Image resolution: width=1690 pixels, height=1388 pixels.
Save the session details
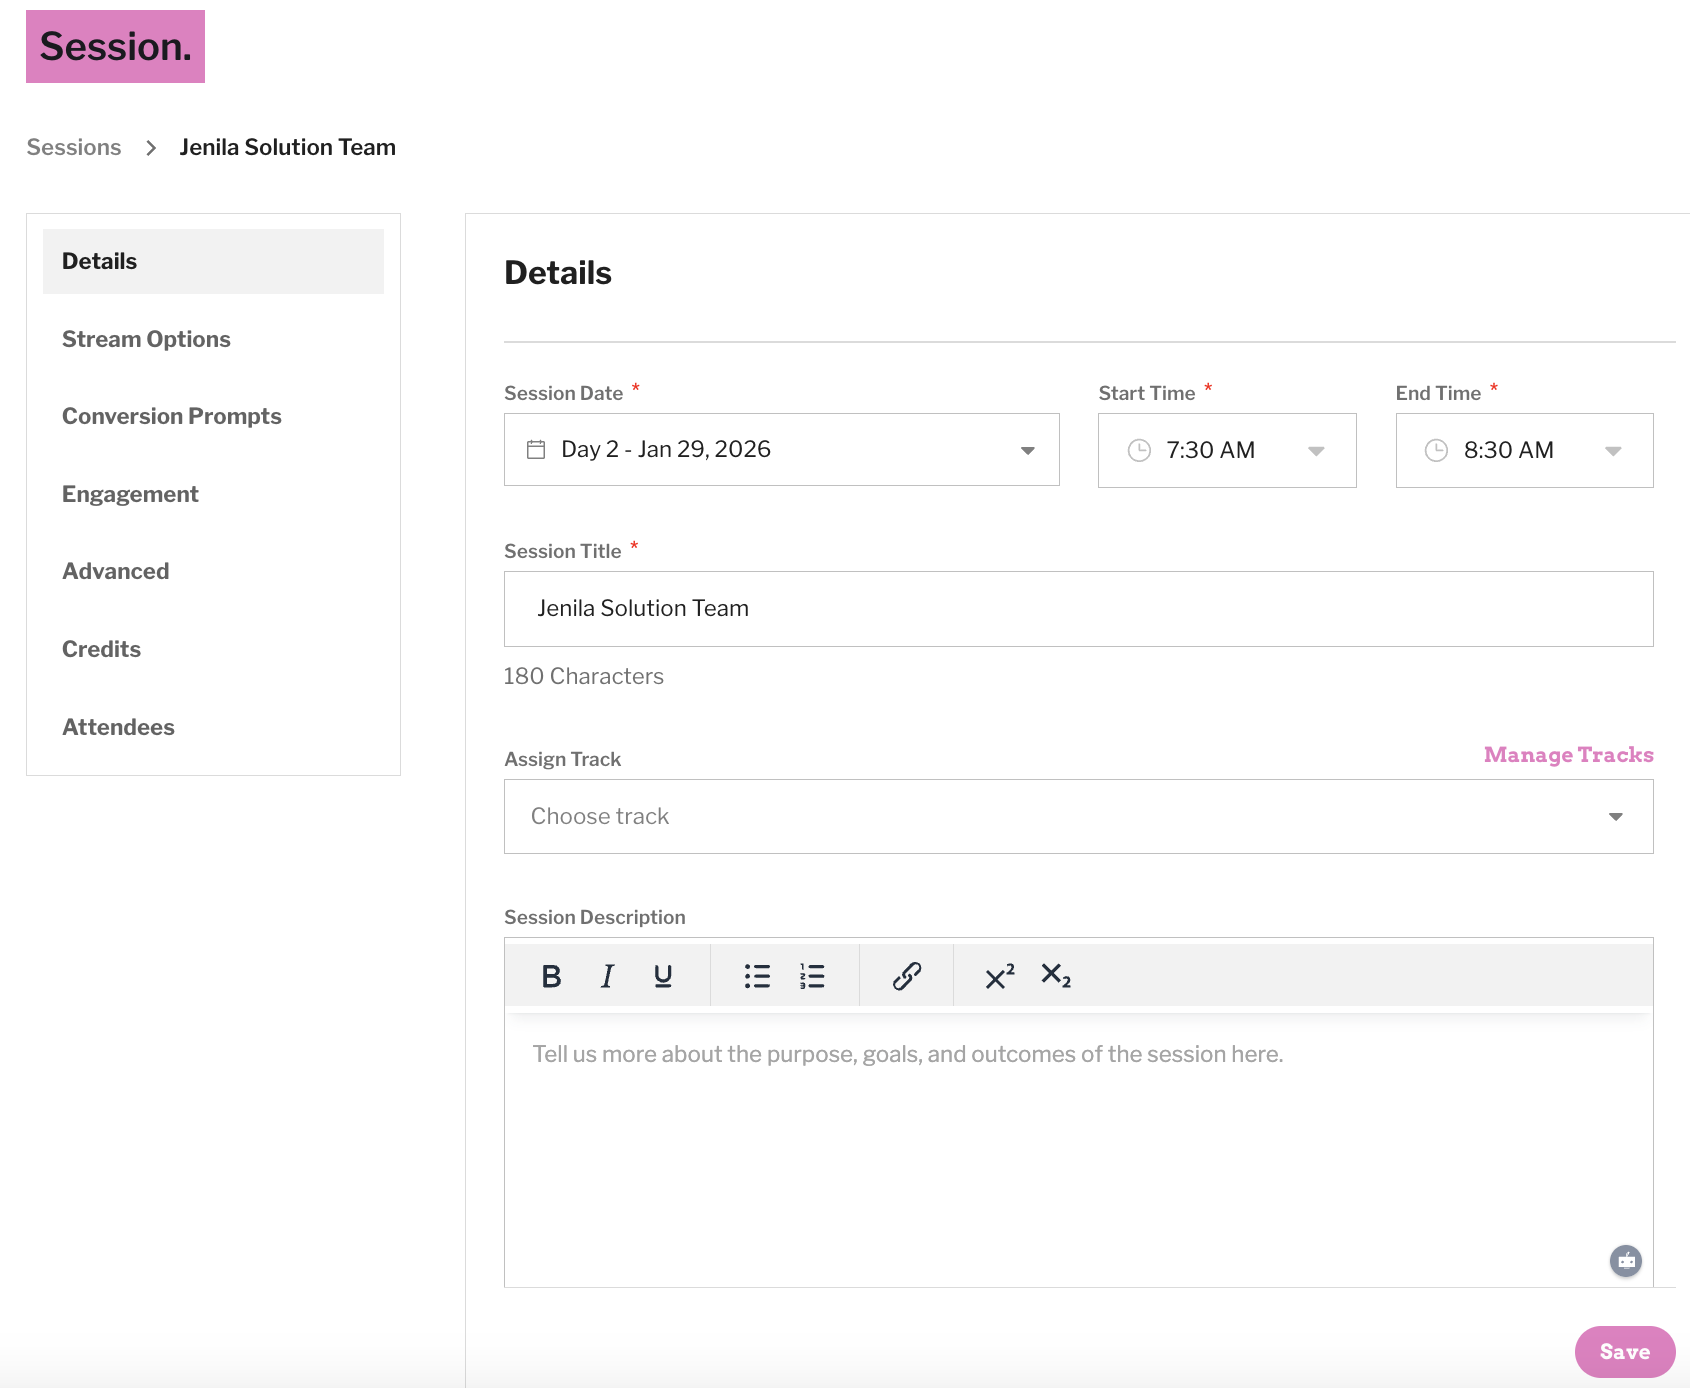click(1625, 1352)
